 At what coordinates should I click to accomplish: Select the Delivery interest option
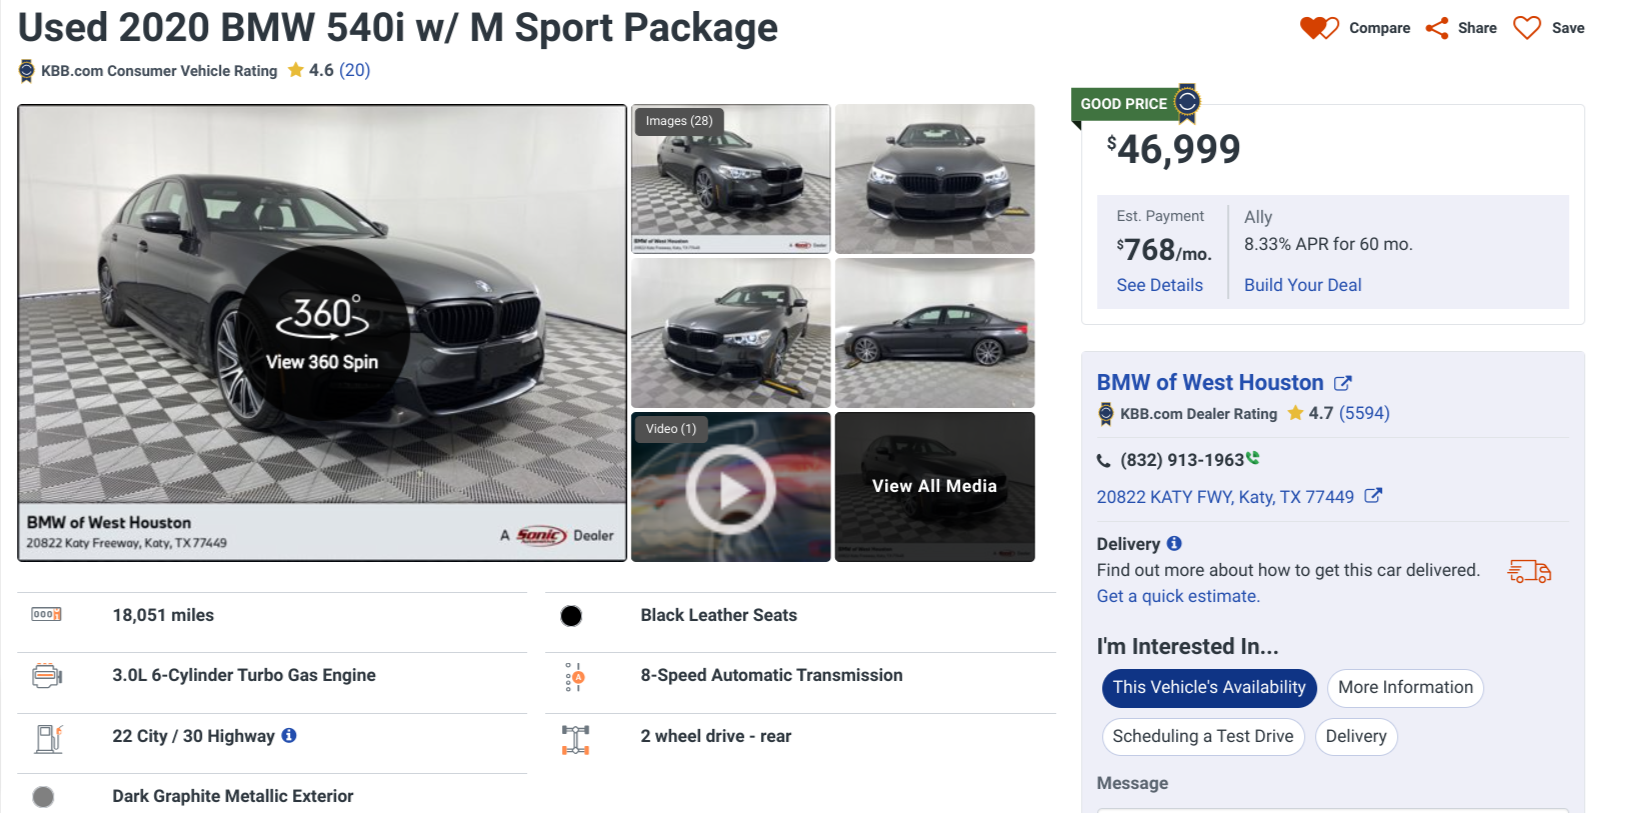1356,737
